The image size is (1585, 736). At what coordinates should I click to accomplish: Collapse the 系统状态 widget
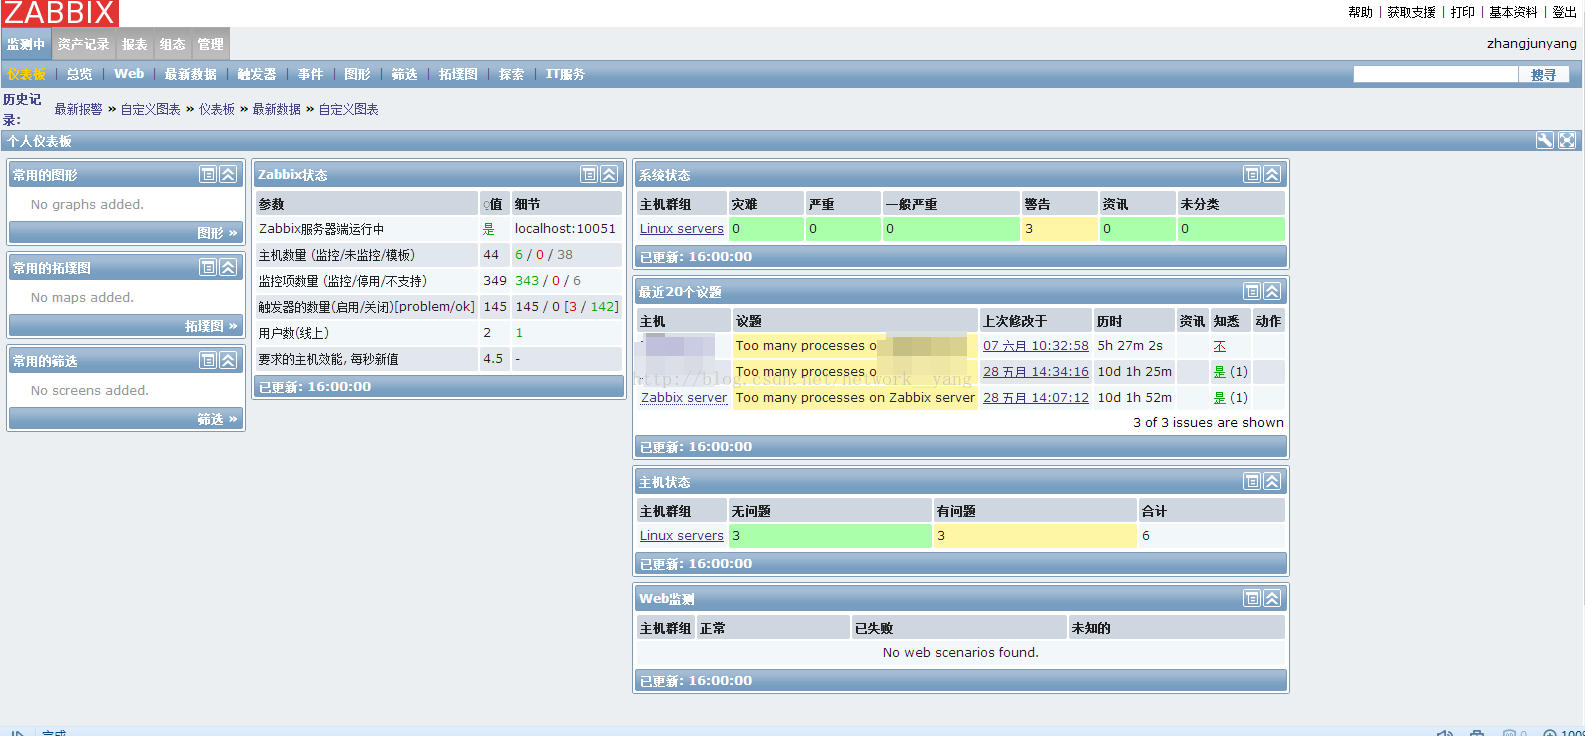pos(1272,174)
